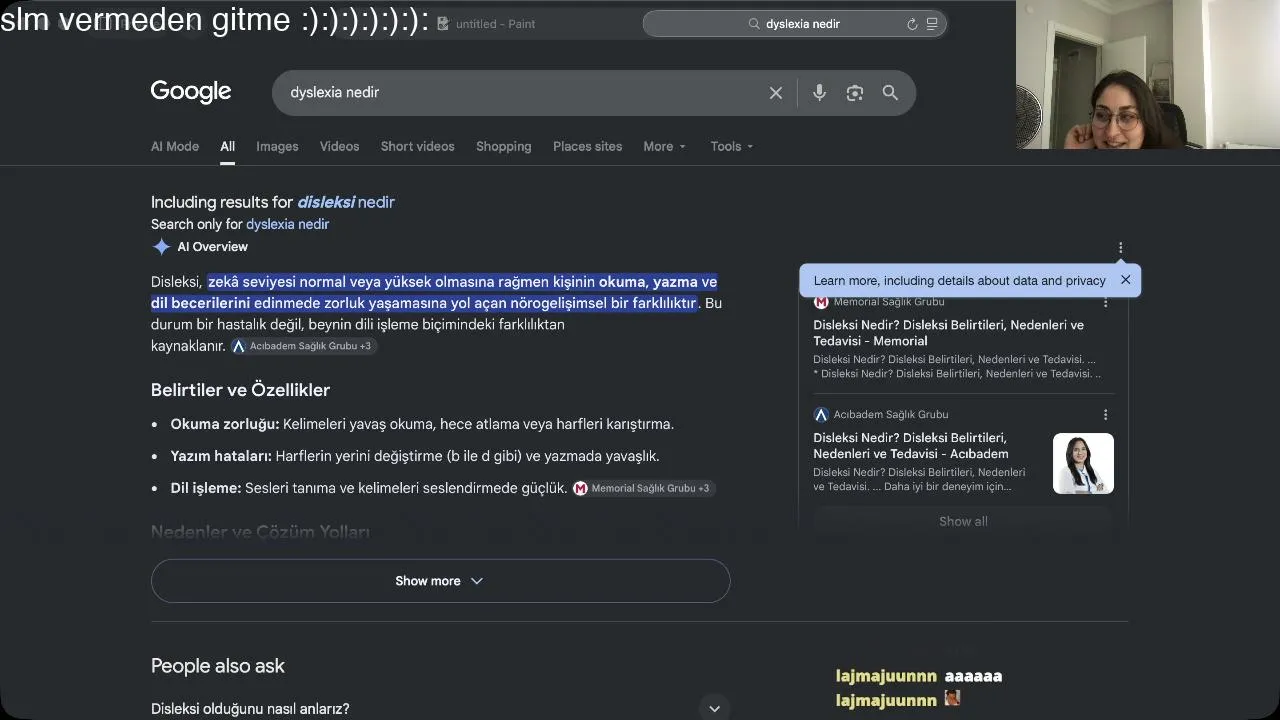Clear the Google search box text

776,93
